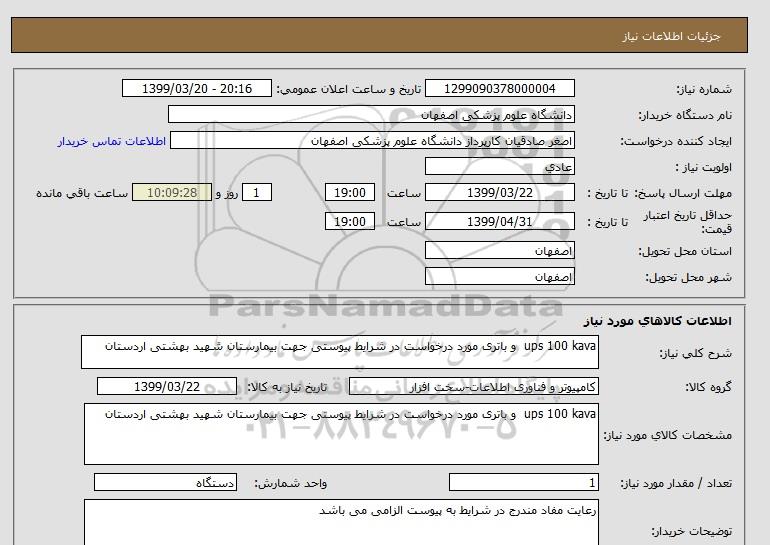The height and width of the screenshot is (545, 770).
Task: Click the text ساعت باقی مانده
Action: [x=82, y=193]
